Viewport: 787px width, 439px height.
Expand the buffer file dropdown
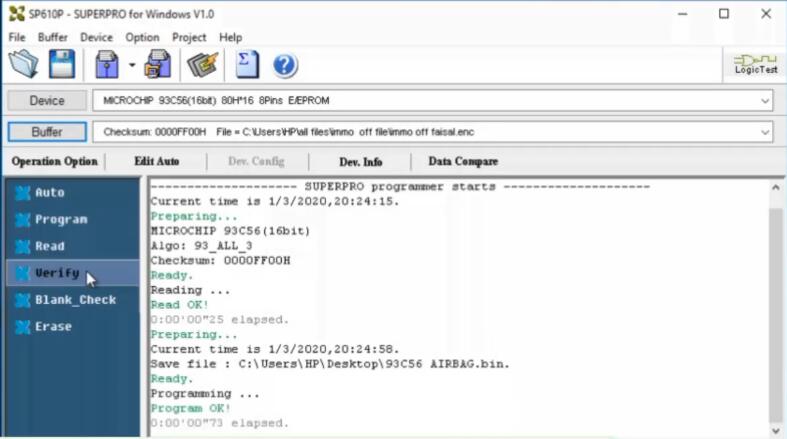tap(764, 132)
